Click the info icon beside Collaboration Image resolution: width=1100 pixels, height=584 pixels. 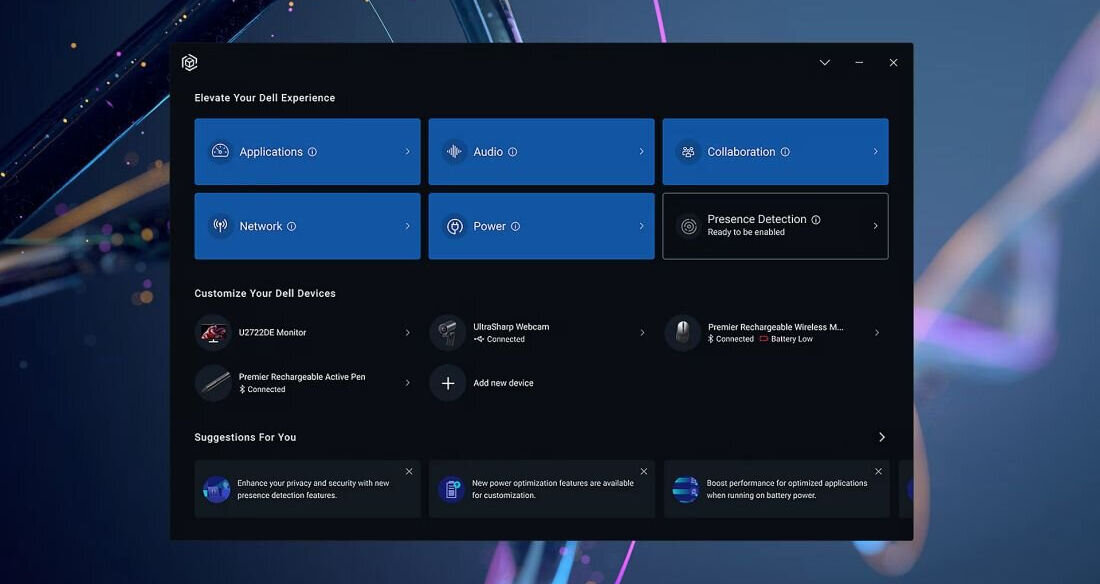click(x=785, y=152)
